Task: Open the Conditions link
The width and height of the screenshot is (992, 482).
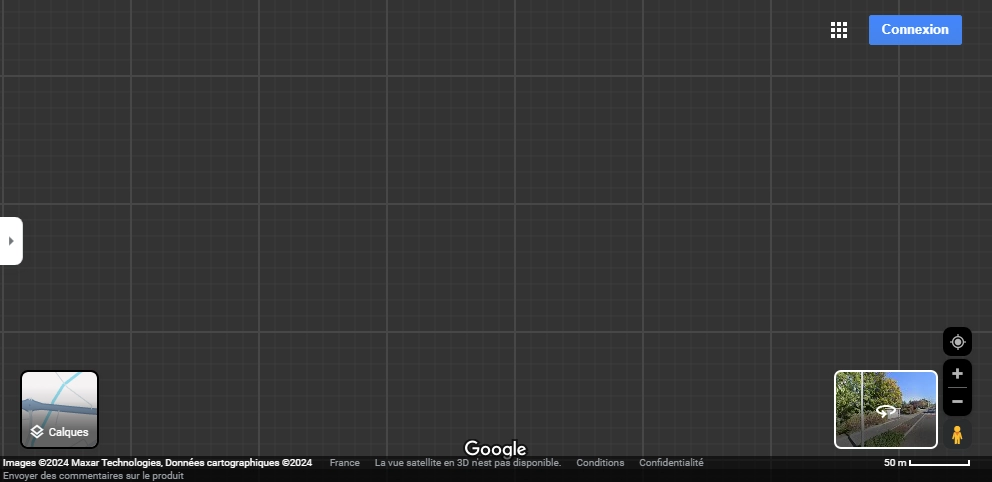Action: pos(600,463)
